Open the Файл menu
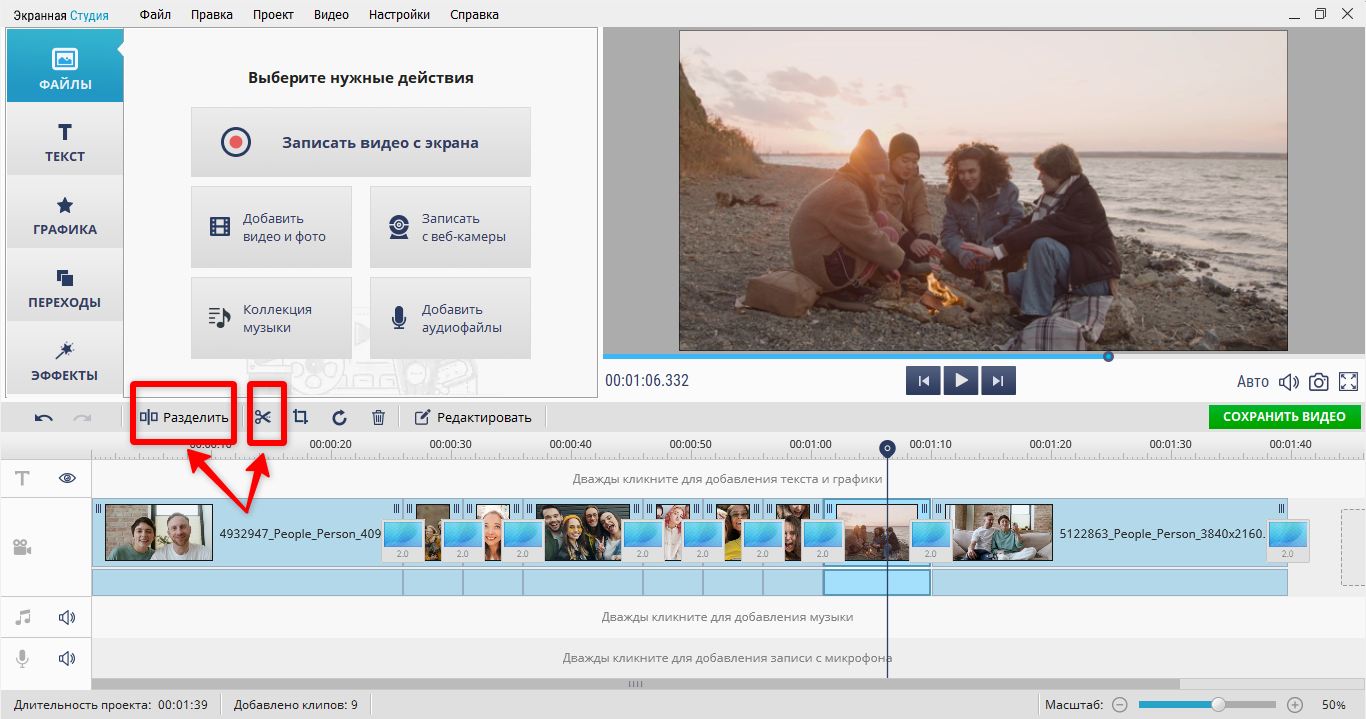 click(155, 14)
